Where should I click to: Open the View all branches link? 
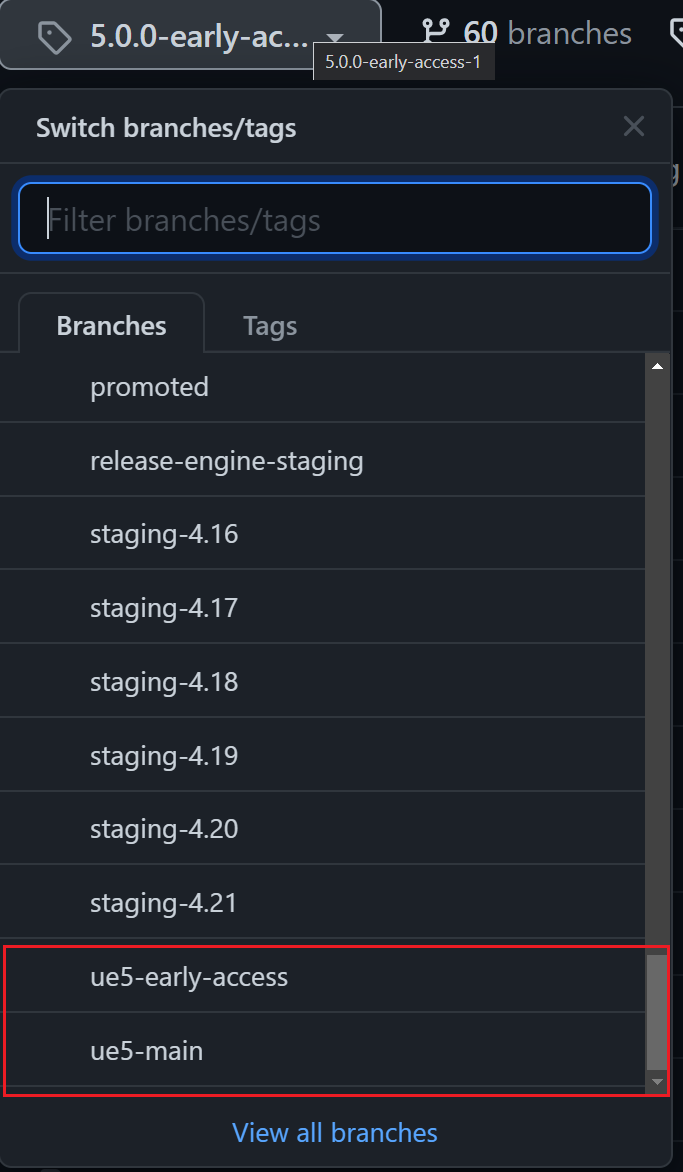click(x=335, y=1133)
